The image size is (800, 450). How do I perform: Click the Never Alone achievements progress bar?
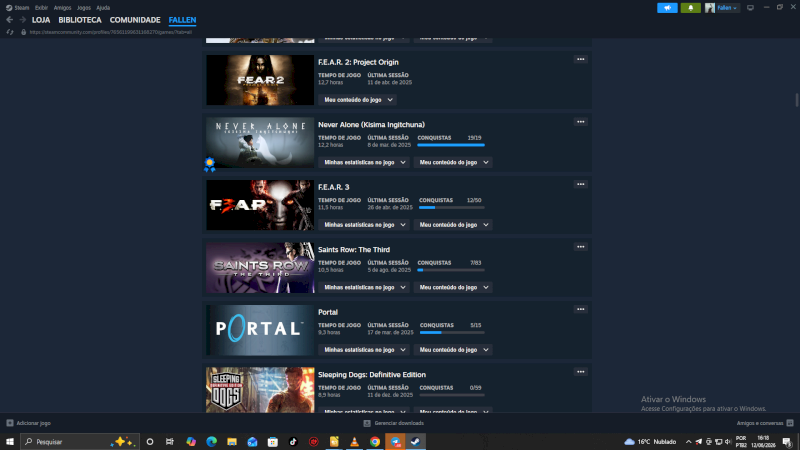click(451, 145)
